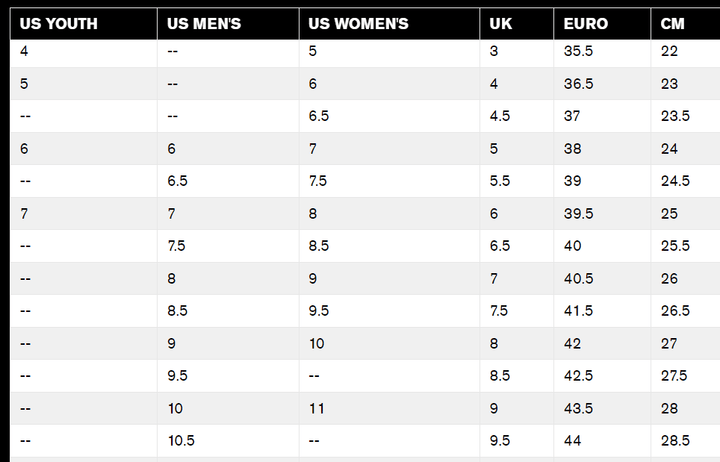This screenshot has height=462, width=720.
Task: Click the 24.5 value in CM column
Action: click(675, 181)
